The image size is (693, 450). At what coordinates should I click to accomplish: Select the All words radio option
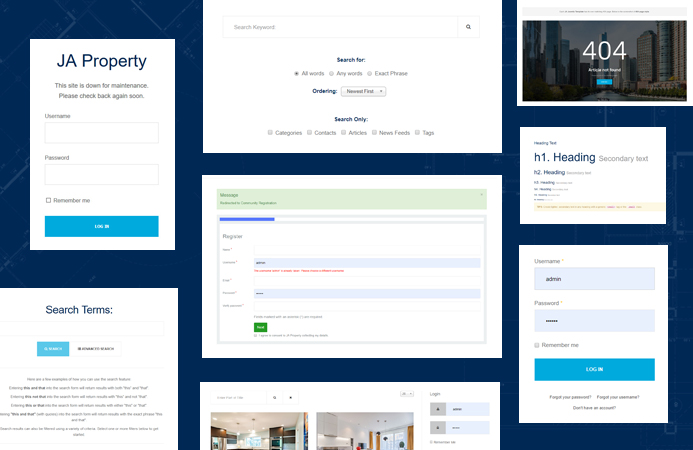click(x=297, y=73)
